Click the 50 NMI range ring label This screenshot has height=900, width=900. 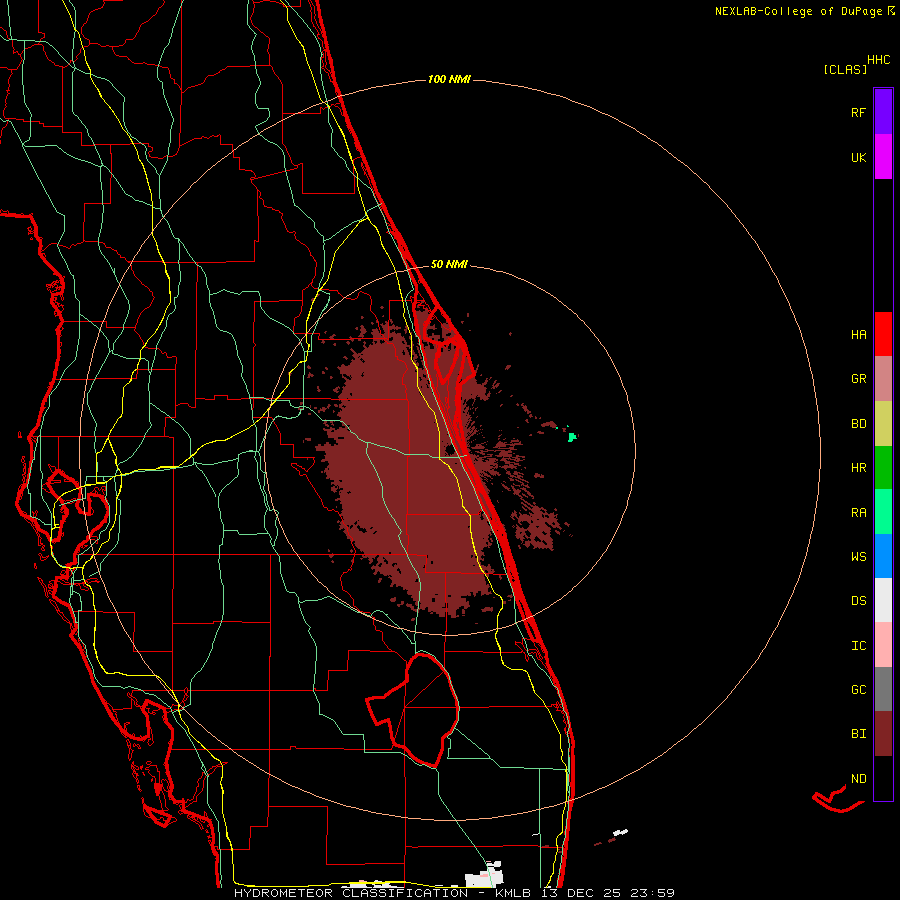coord(449,265)
